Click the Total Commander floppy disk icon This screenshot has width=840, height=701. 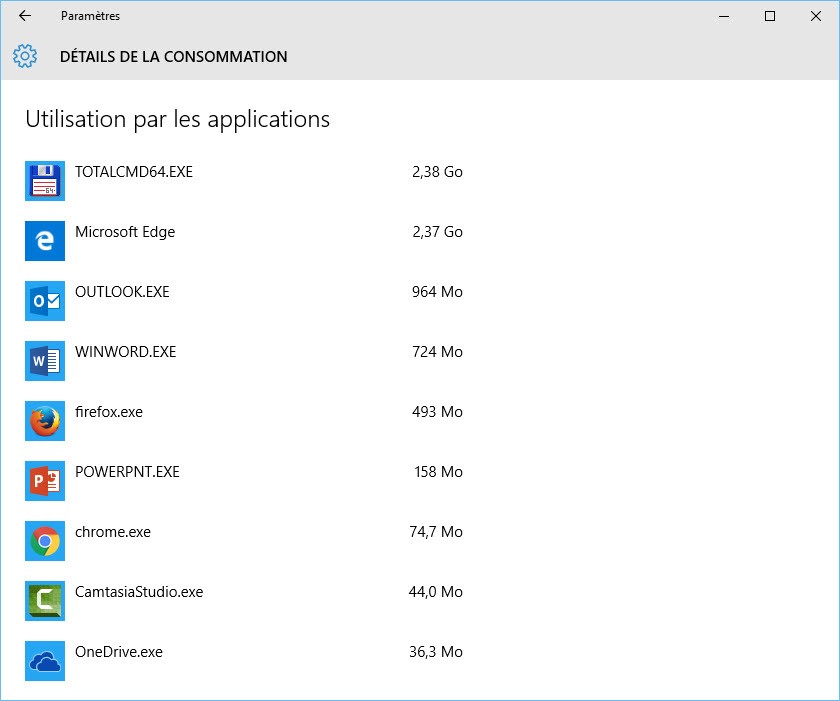(x=44, y=181)
